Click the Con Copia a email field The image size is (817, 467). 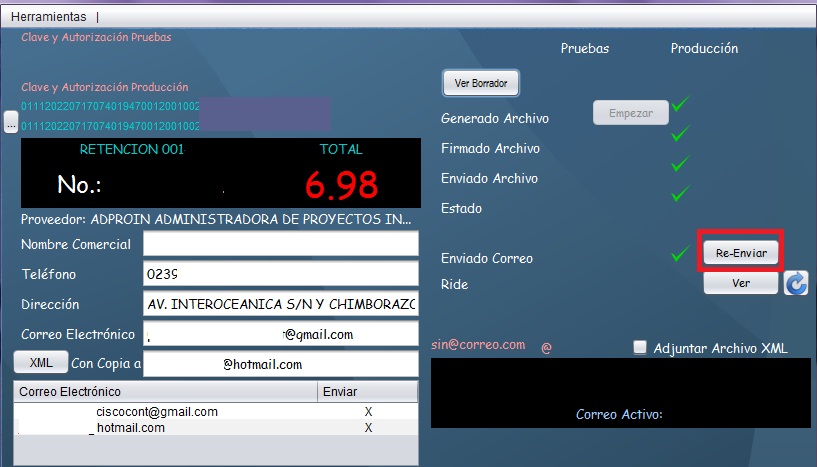[280, 365]
